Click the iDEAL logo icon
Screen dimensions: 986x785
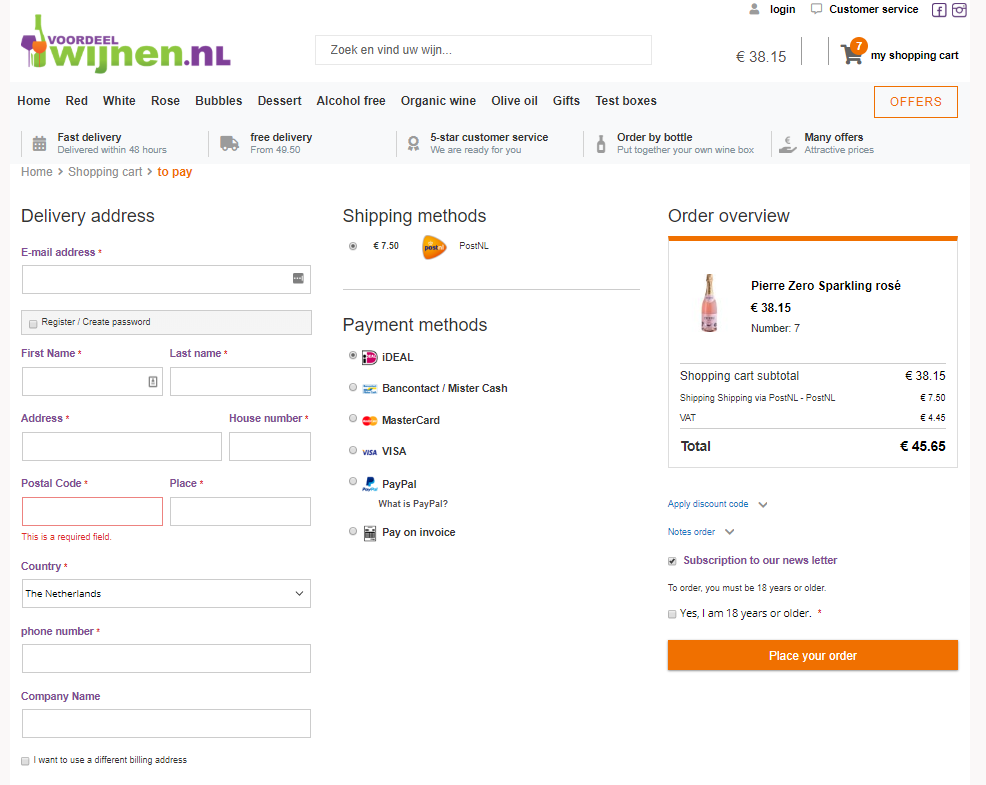(x=370, y=358)
